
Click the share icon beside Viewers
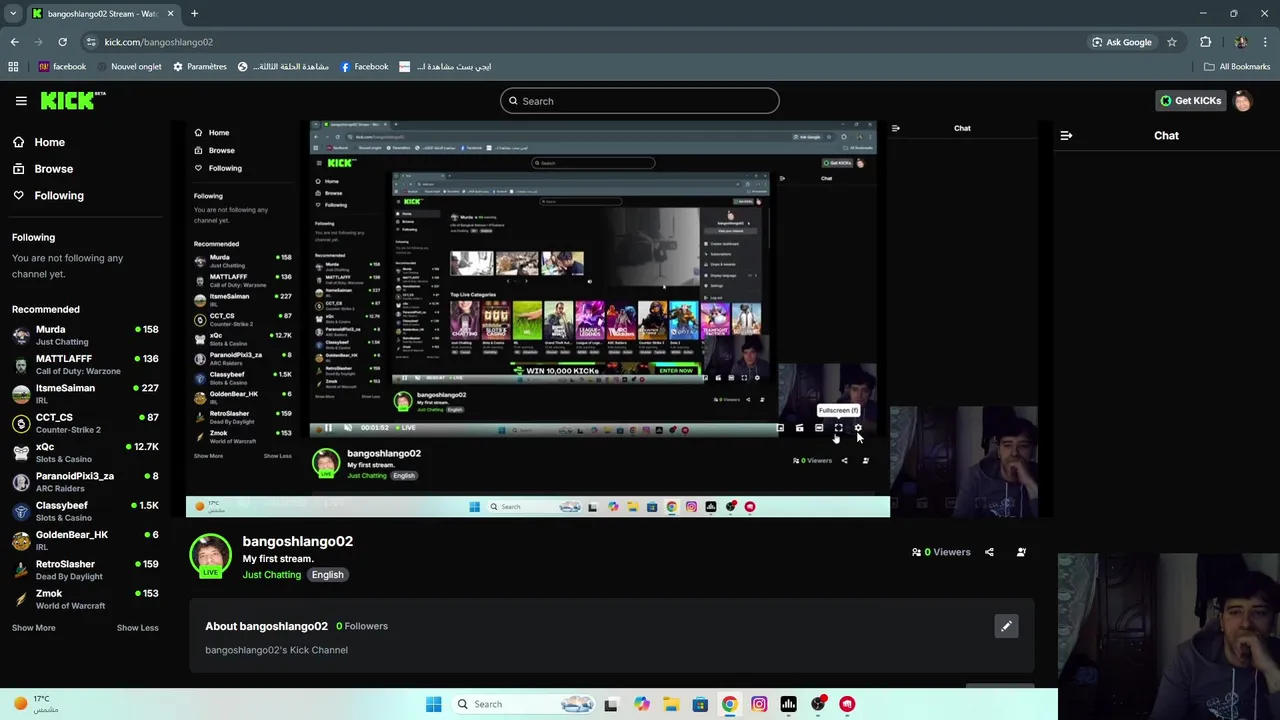pyautogui.click(x=989, y=552)
